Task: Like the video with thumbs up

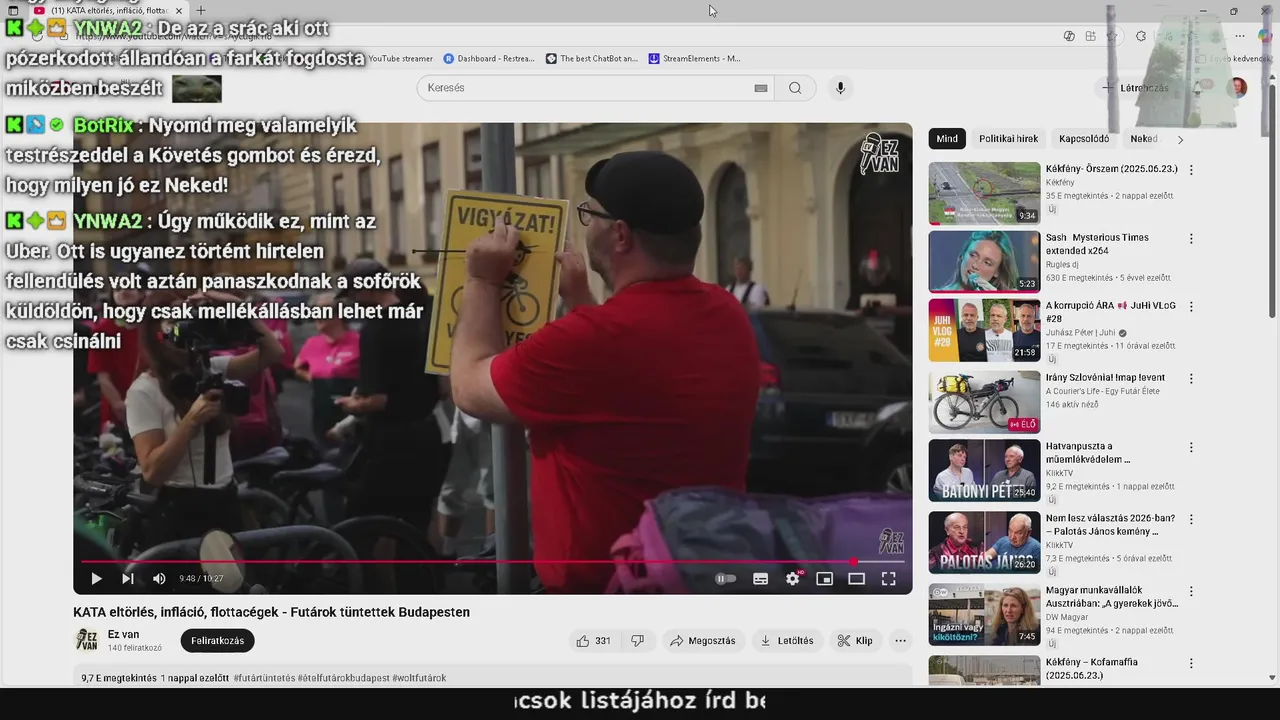Action: [x=593, y=641]
